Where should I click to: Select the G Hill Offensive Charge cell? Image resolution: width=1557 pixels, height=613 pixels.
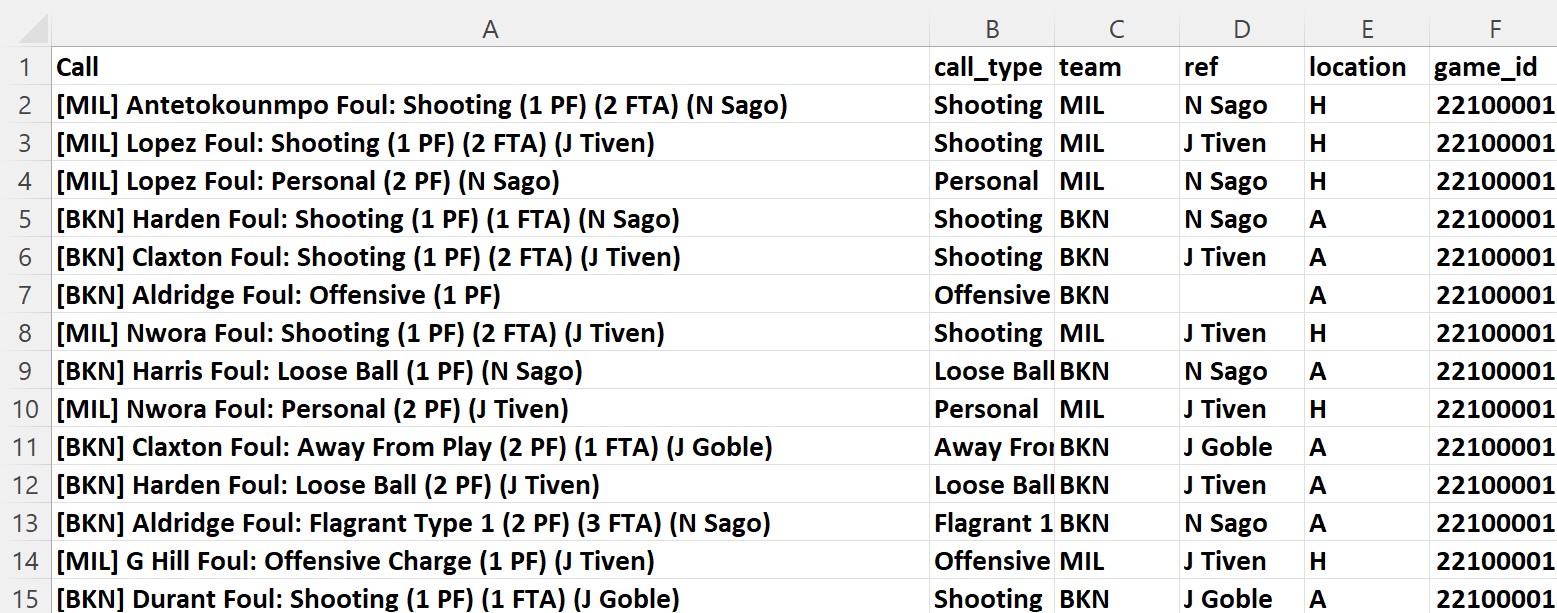(355, 561)
